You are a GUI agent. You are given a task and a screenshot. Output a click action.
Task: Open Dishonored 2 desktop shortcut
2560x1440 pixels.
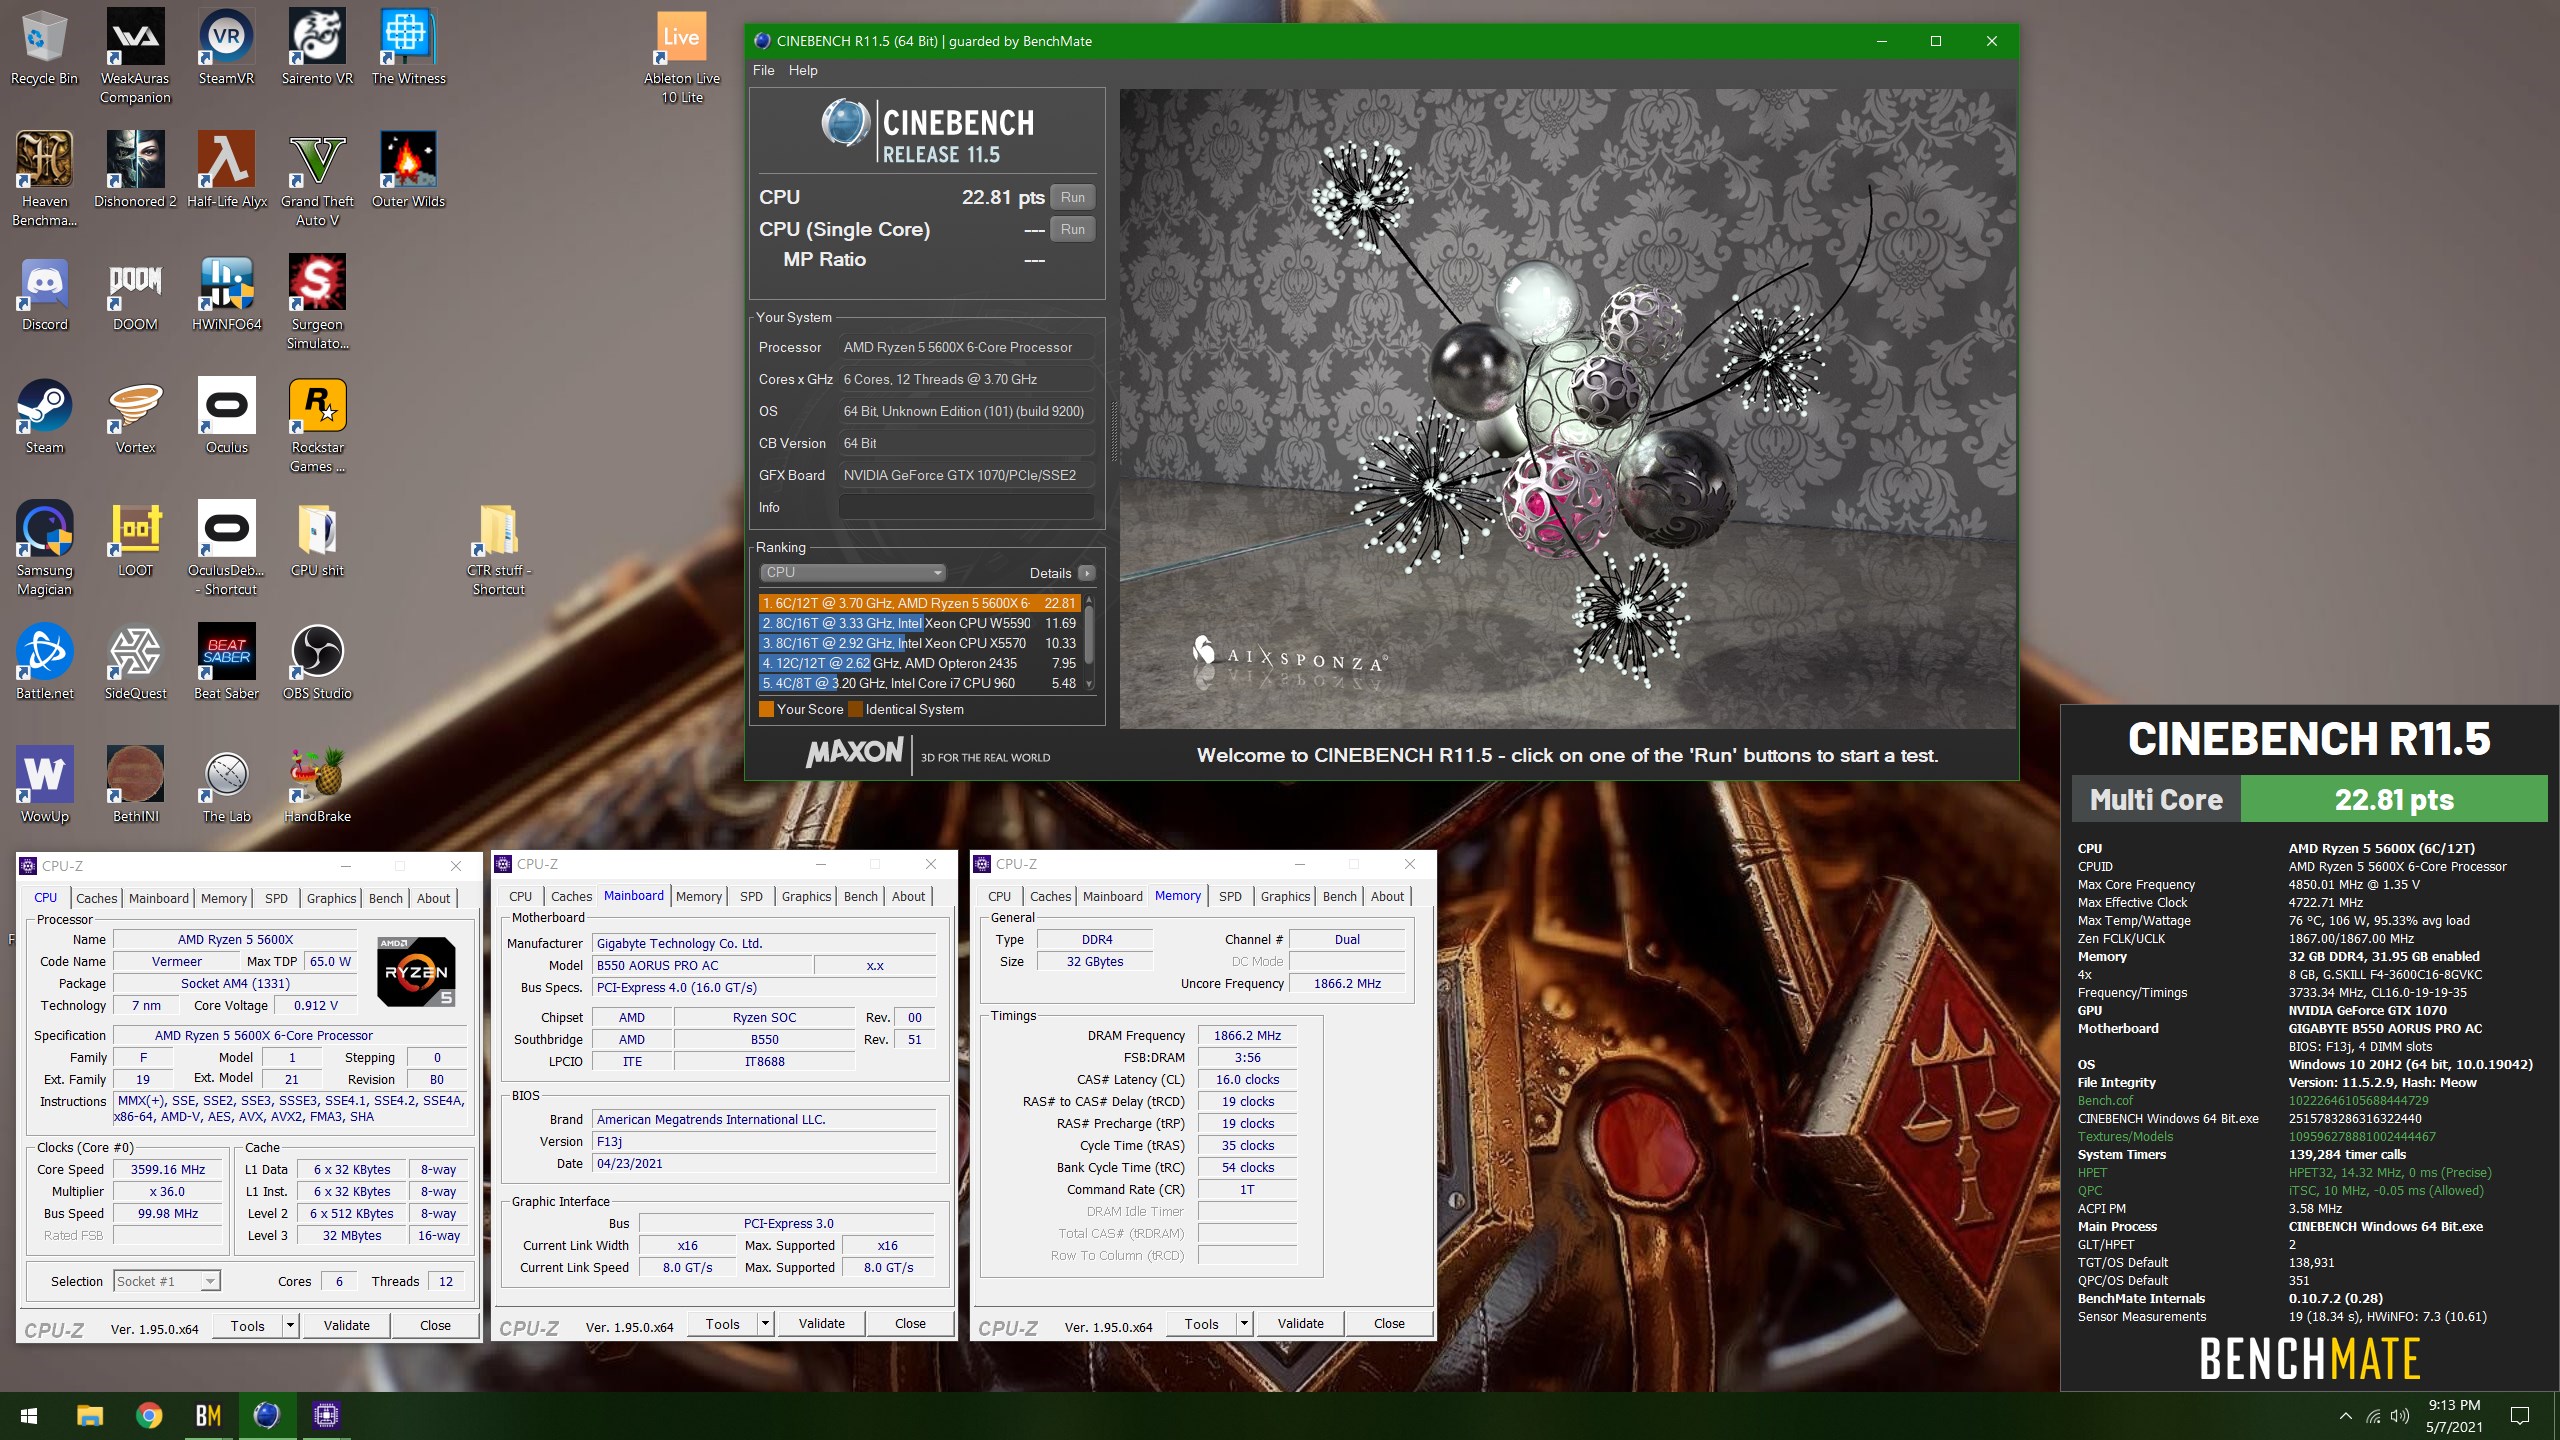[x=135, y=170]
